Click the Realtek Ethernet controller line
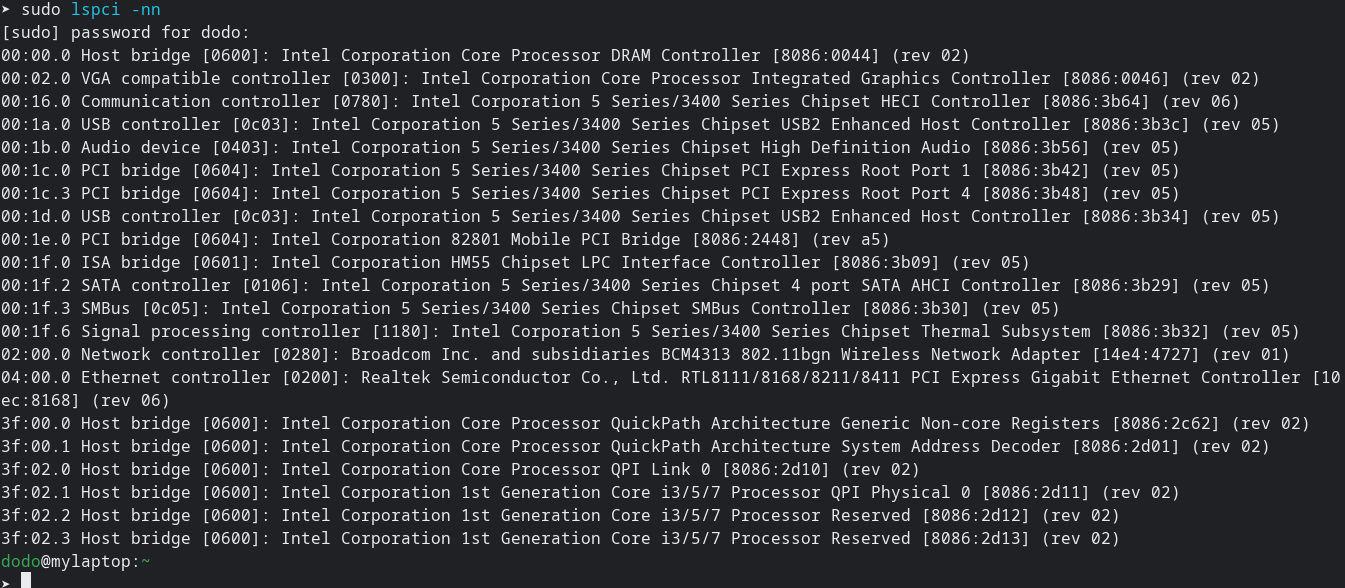The height and width of the screenshot is (588, 1345). point(660,377)
